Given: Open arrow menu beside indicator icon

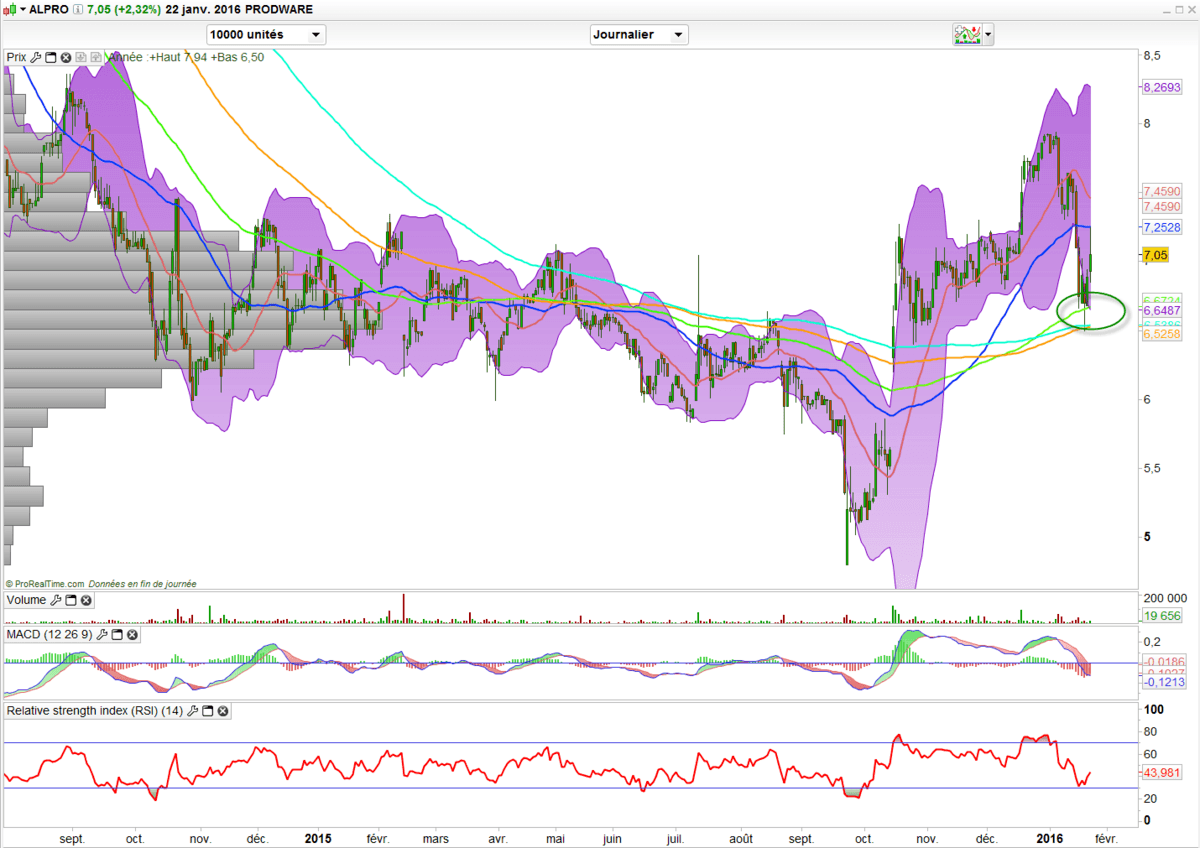Looking at the screenshot, I should tap(989, 35).
